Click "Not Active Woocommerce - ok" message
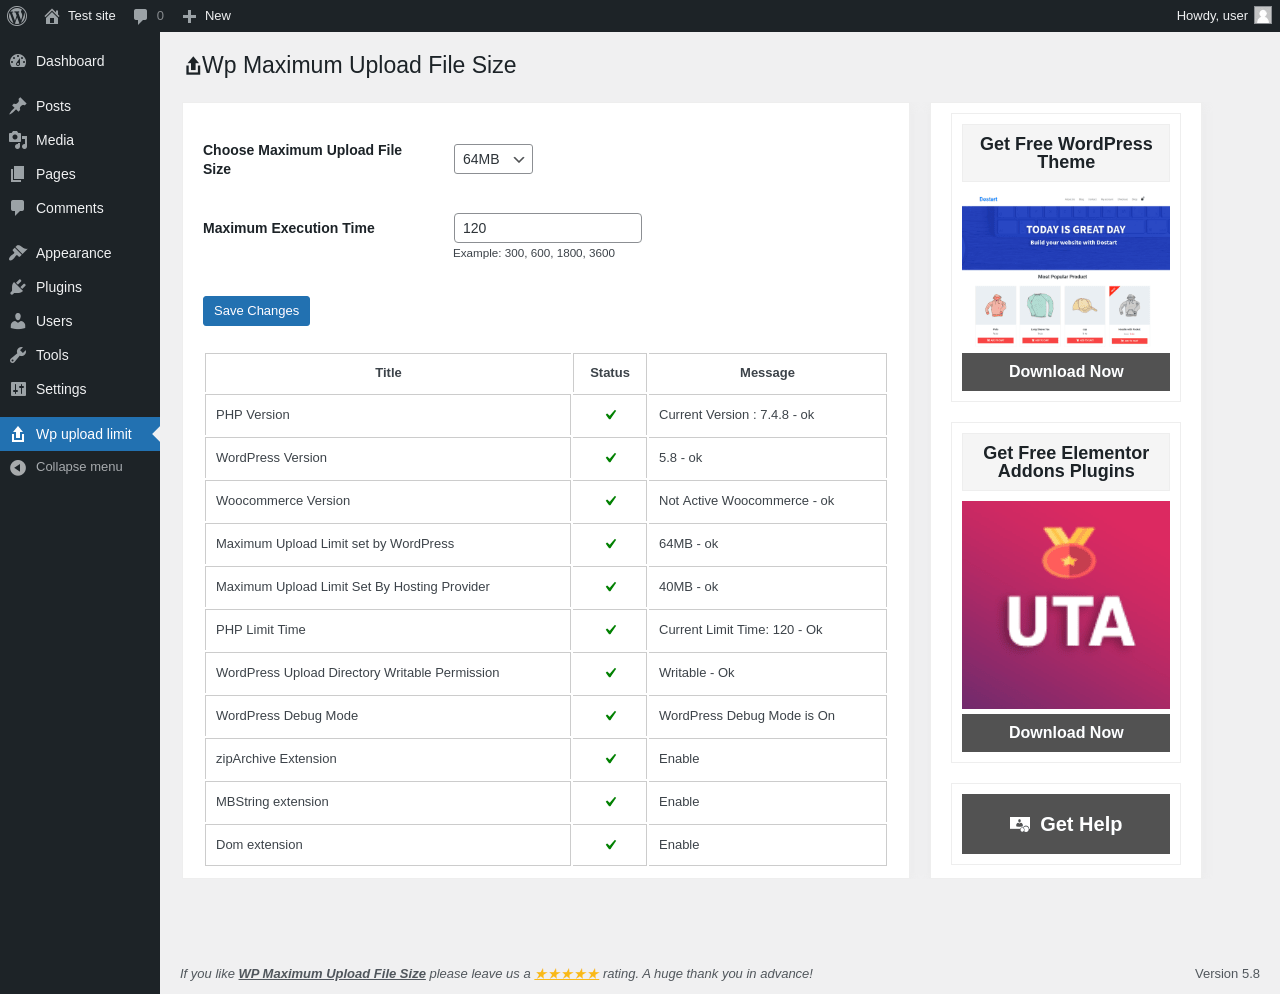Image resolution: width=1280 pixels, height=994 pixels. pos(746,501)
